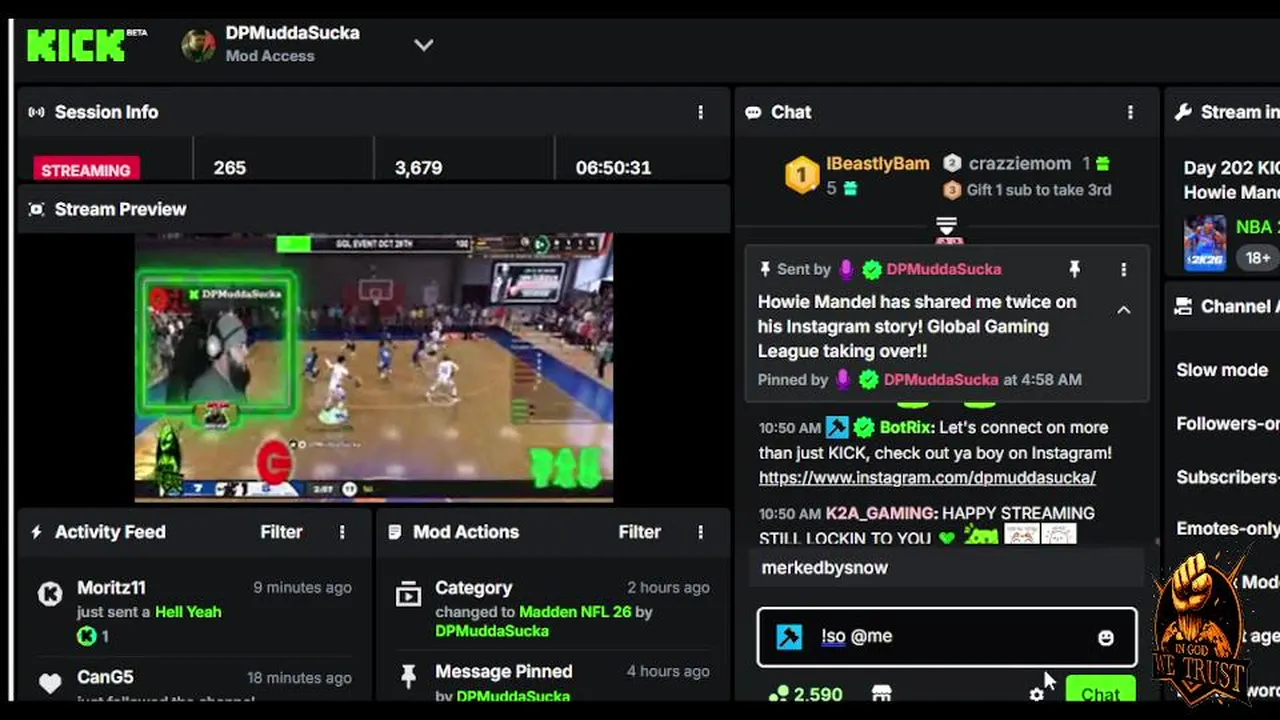
Task: Click the Stream Preview panel icon
Action: [x=37, y=209]
